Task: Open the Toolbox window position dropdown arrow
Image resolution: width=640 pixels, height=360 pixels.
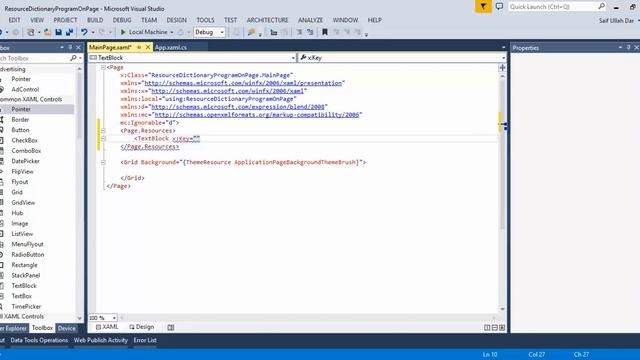Action: pos(62,48)
